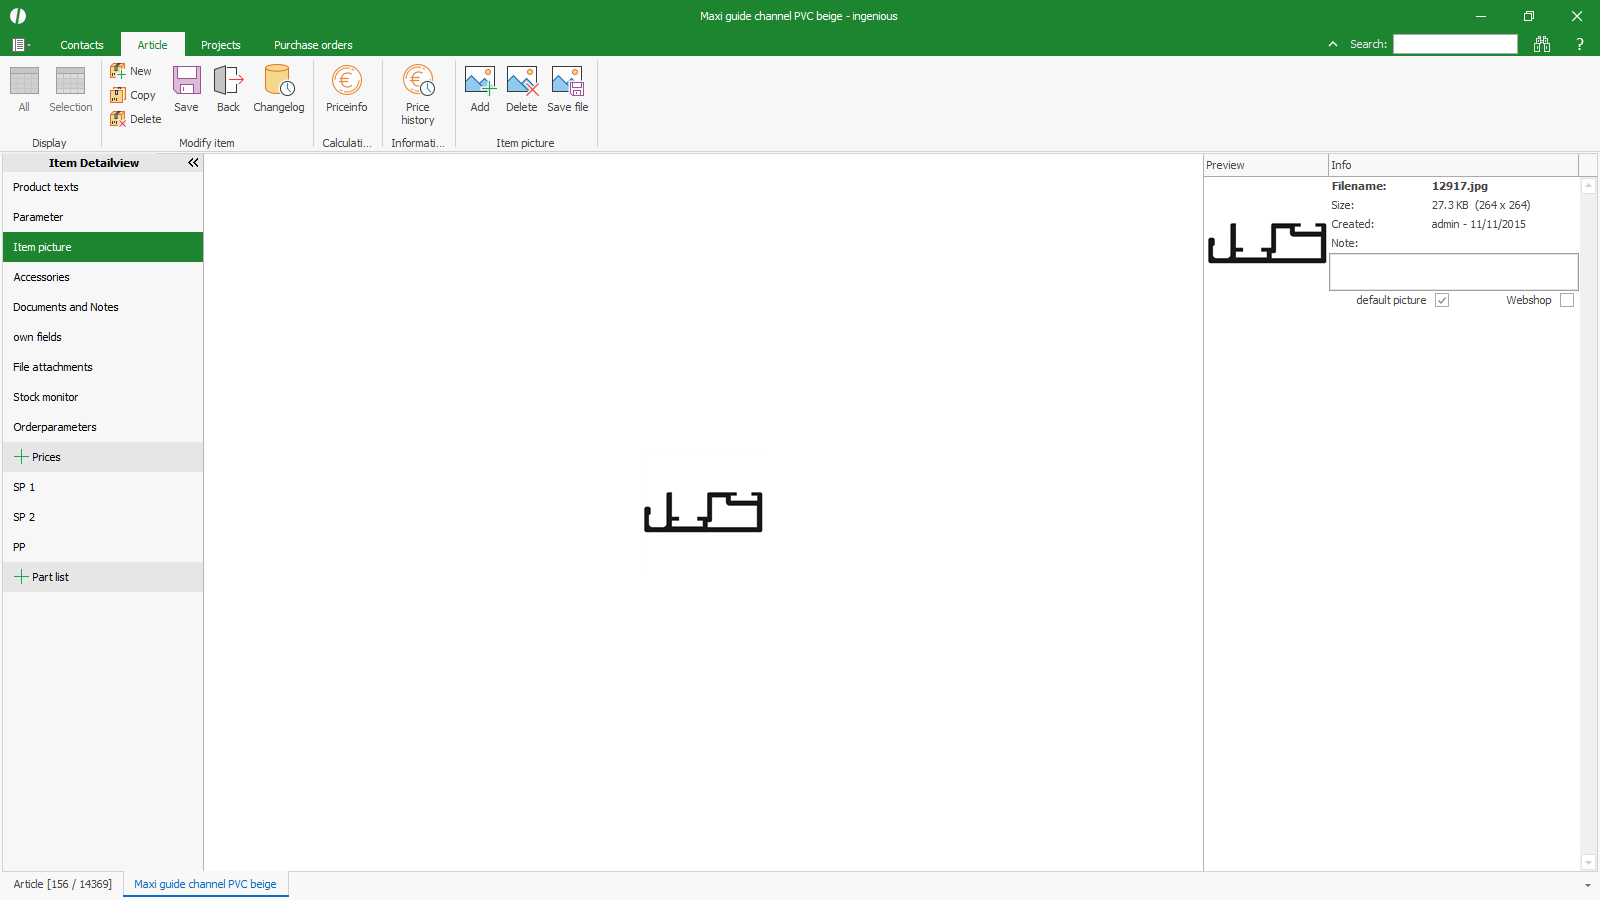Switch to the Projects tab
Image resolution: width=1600 pixels, height=900 pixels.
click(x=220, y=45)
